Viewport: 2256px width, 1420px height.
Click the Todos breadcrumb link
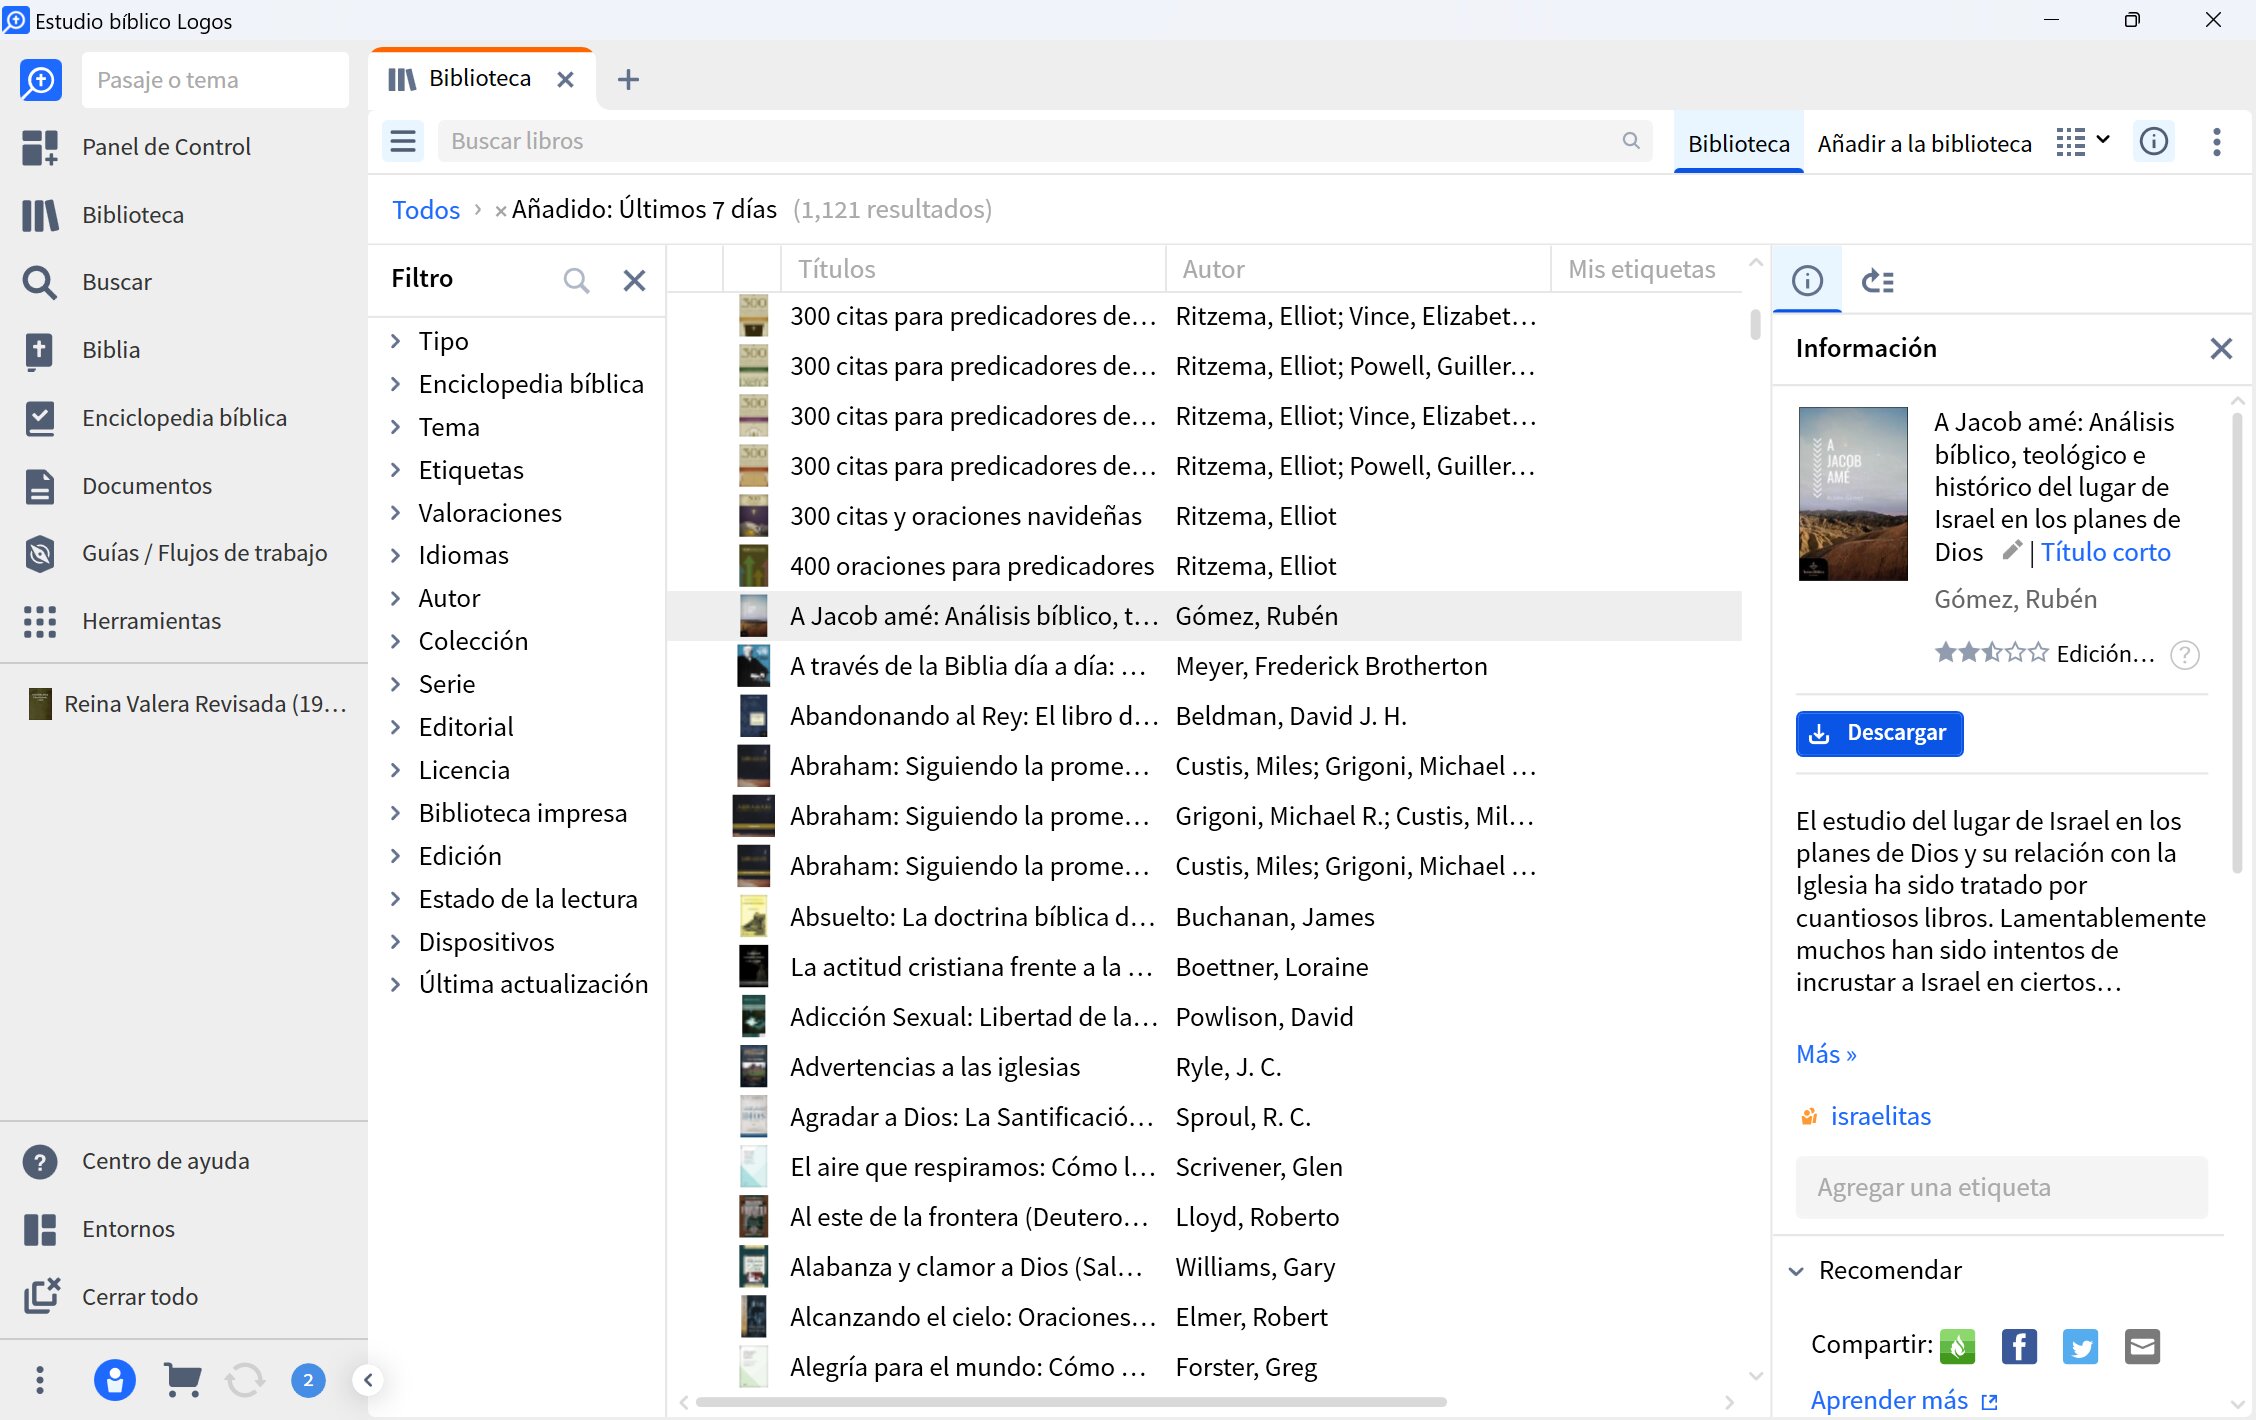(x=426, y=210)
